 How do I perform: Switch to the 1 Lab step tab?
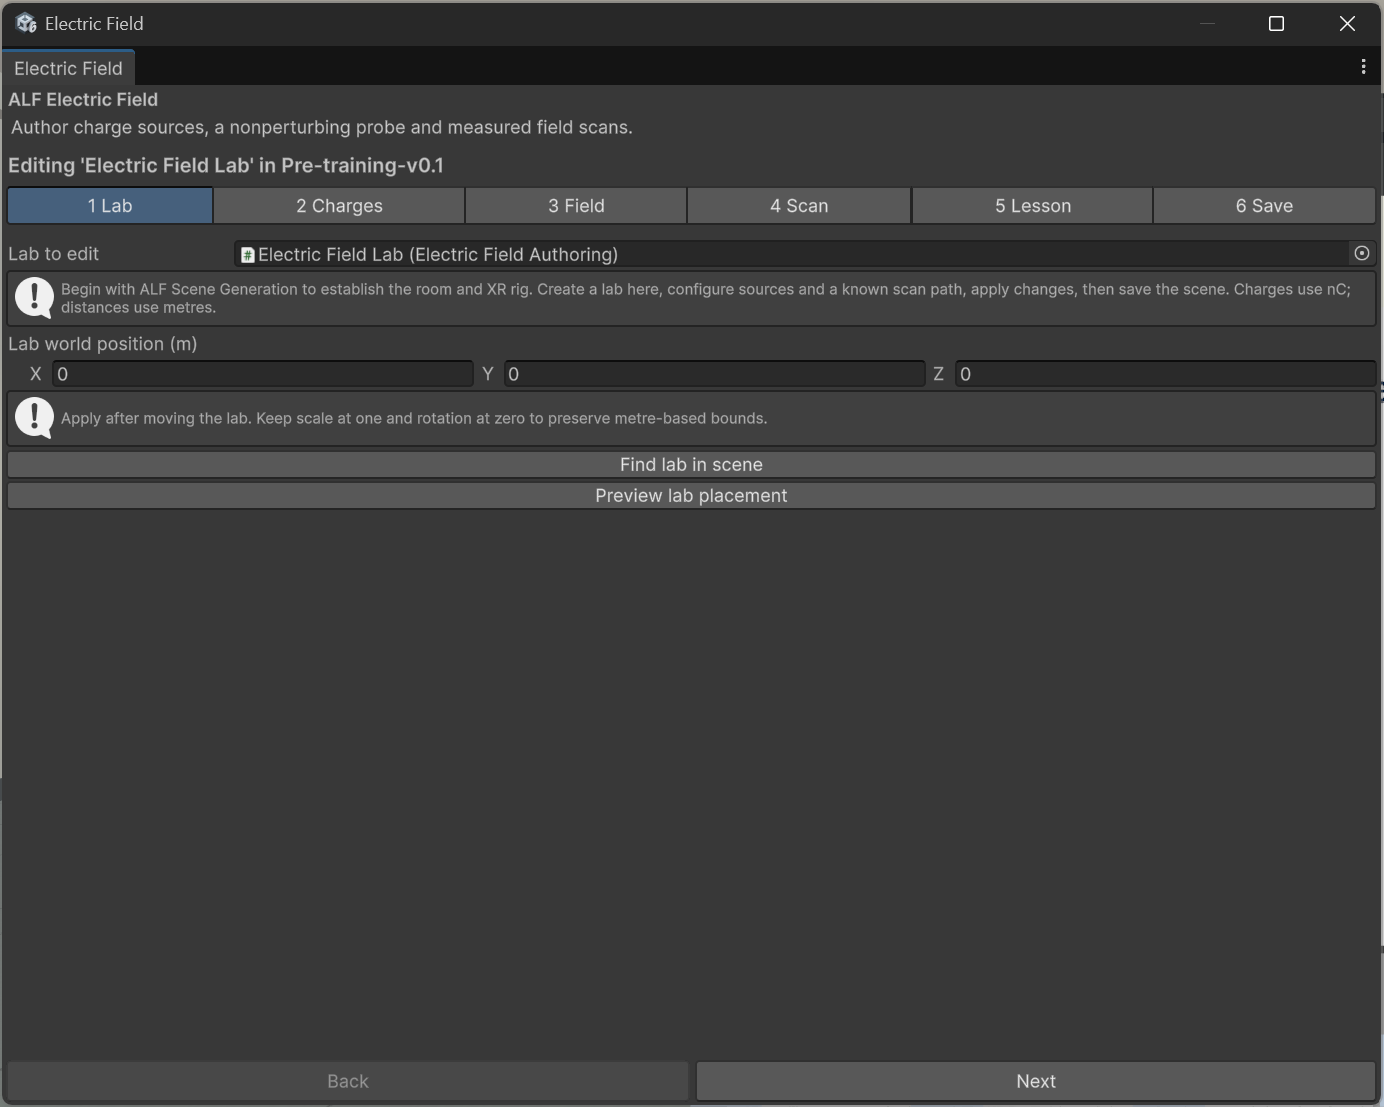(x=110, y=206)
